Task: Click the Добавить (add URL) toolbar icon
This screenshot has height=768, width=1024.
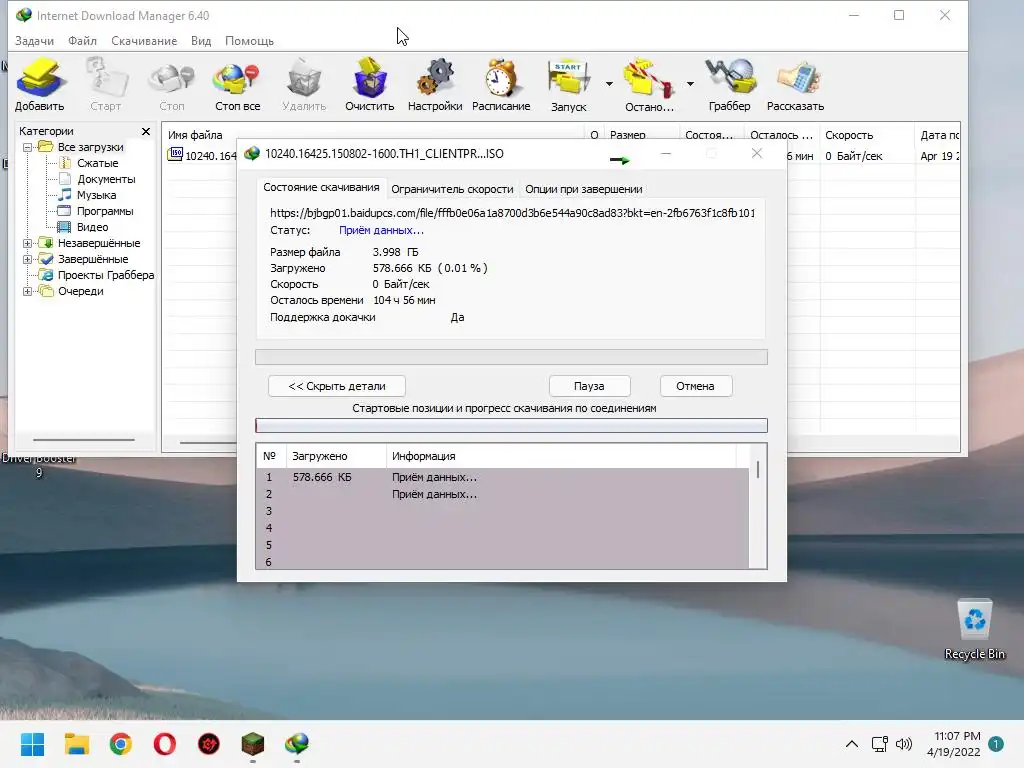Action: 40,84
